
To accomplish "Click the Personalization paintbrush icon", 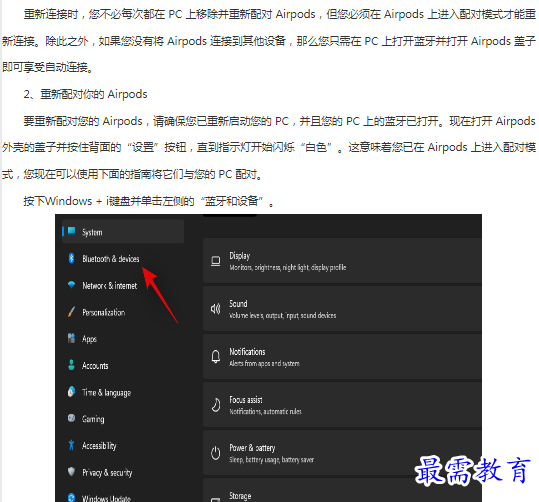I will coord(71,312).
